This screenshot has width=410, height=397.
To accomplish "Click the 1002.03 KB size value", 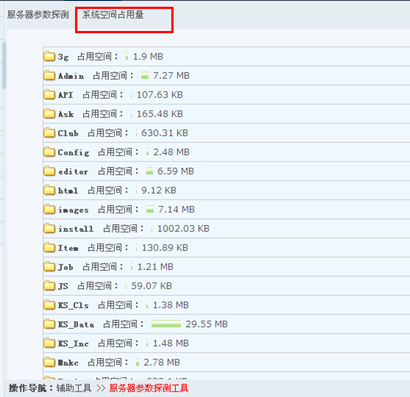I will [183, 229].
